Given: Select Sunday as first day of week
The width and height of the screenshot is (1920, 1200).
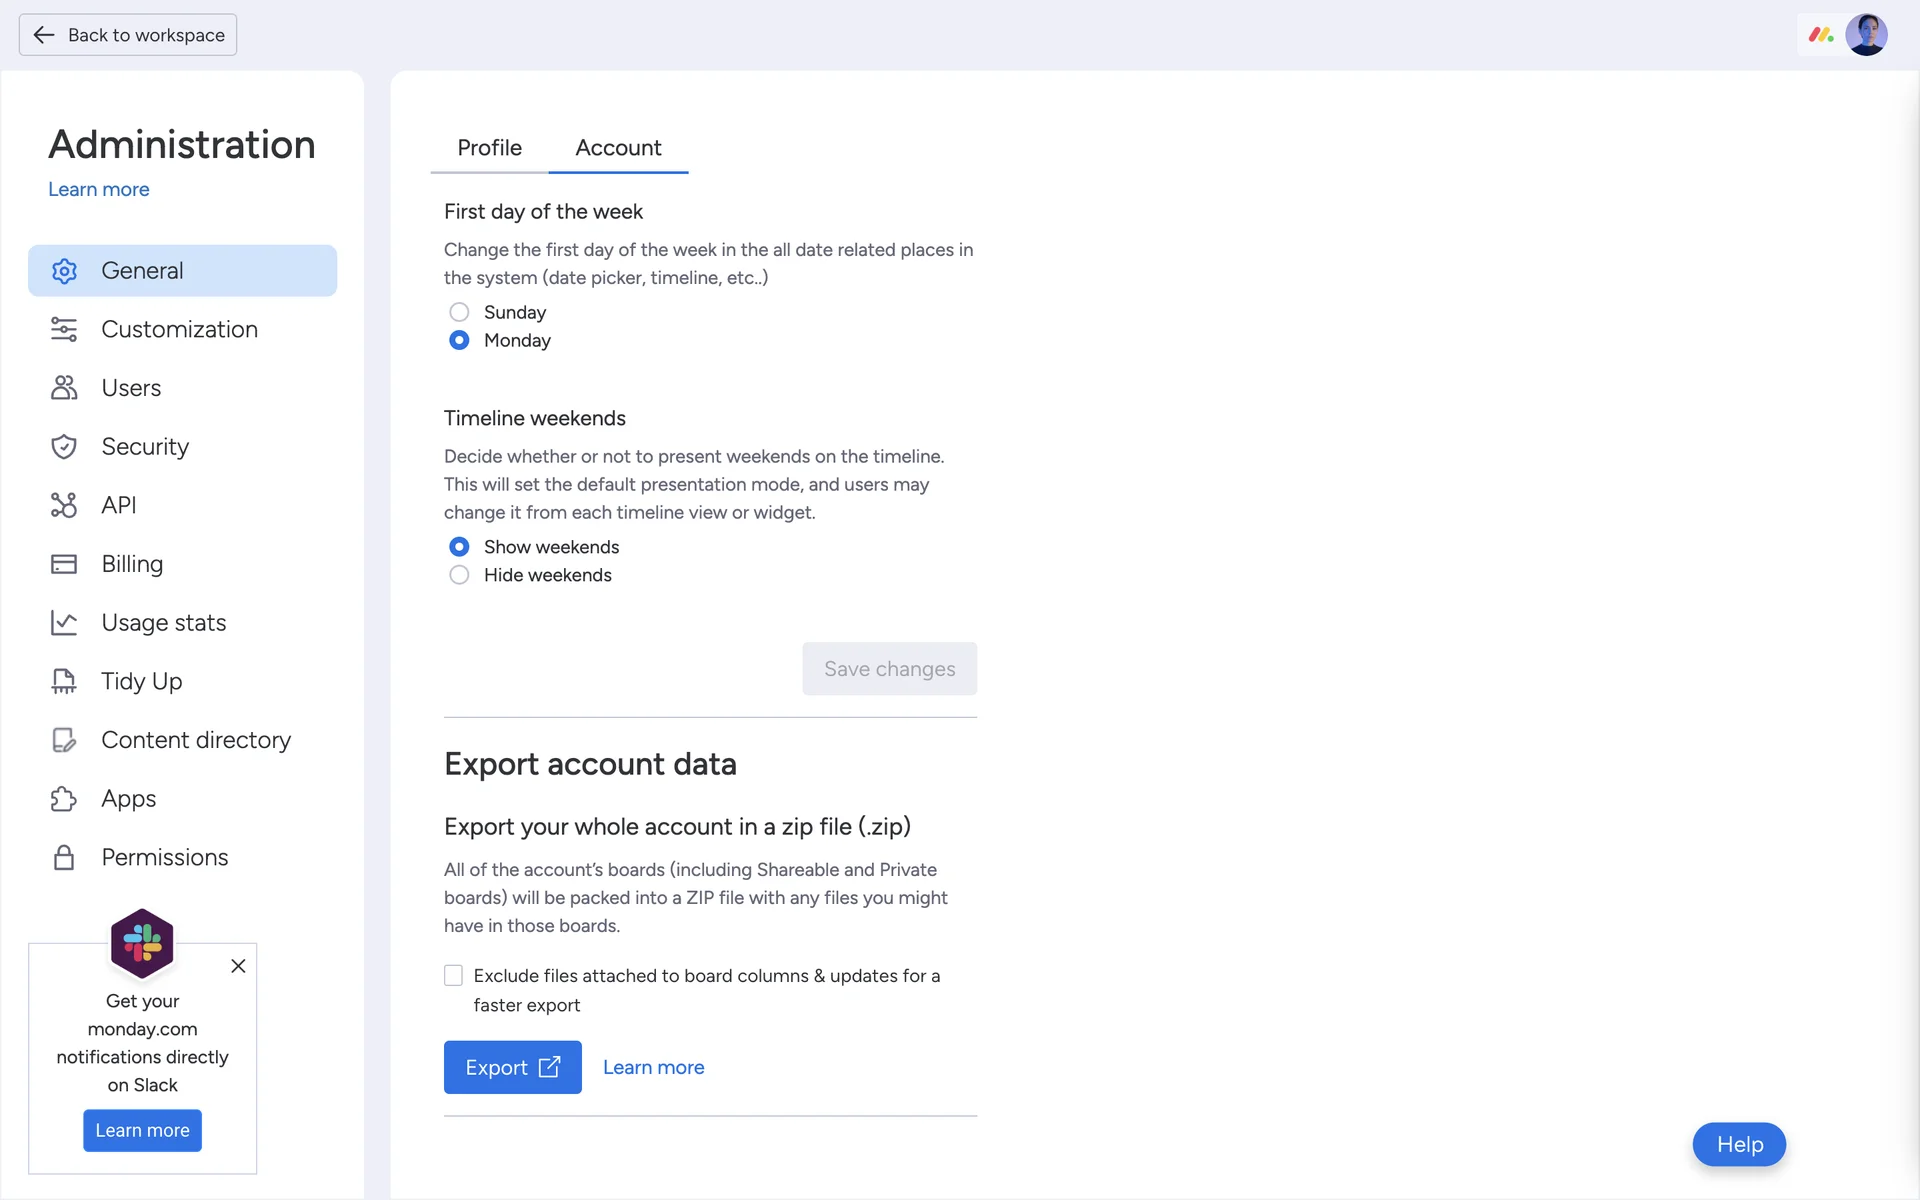Looking at the screenshot, I should coord(459,312).
